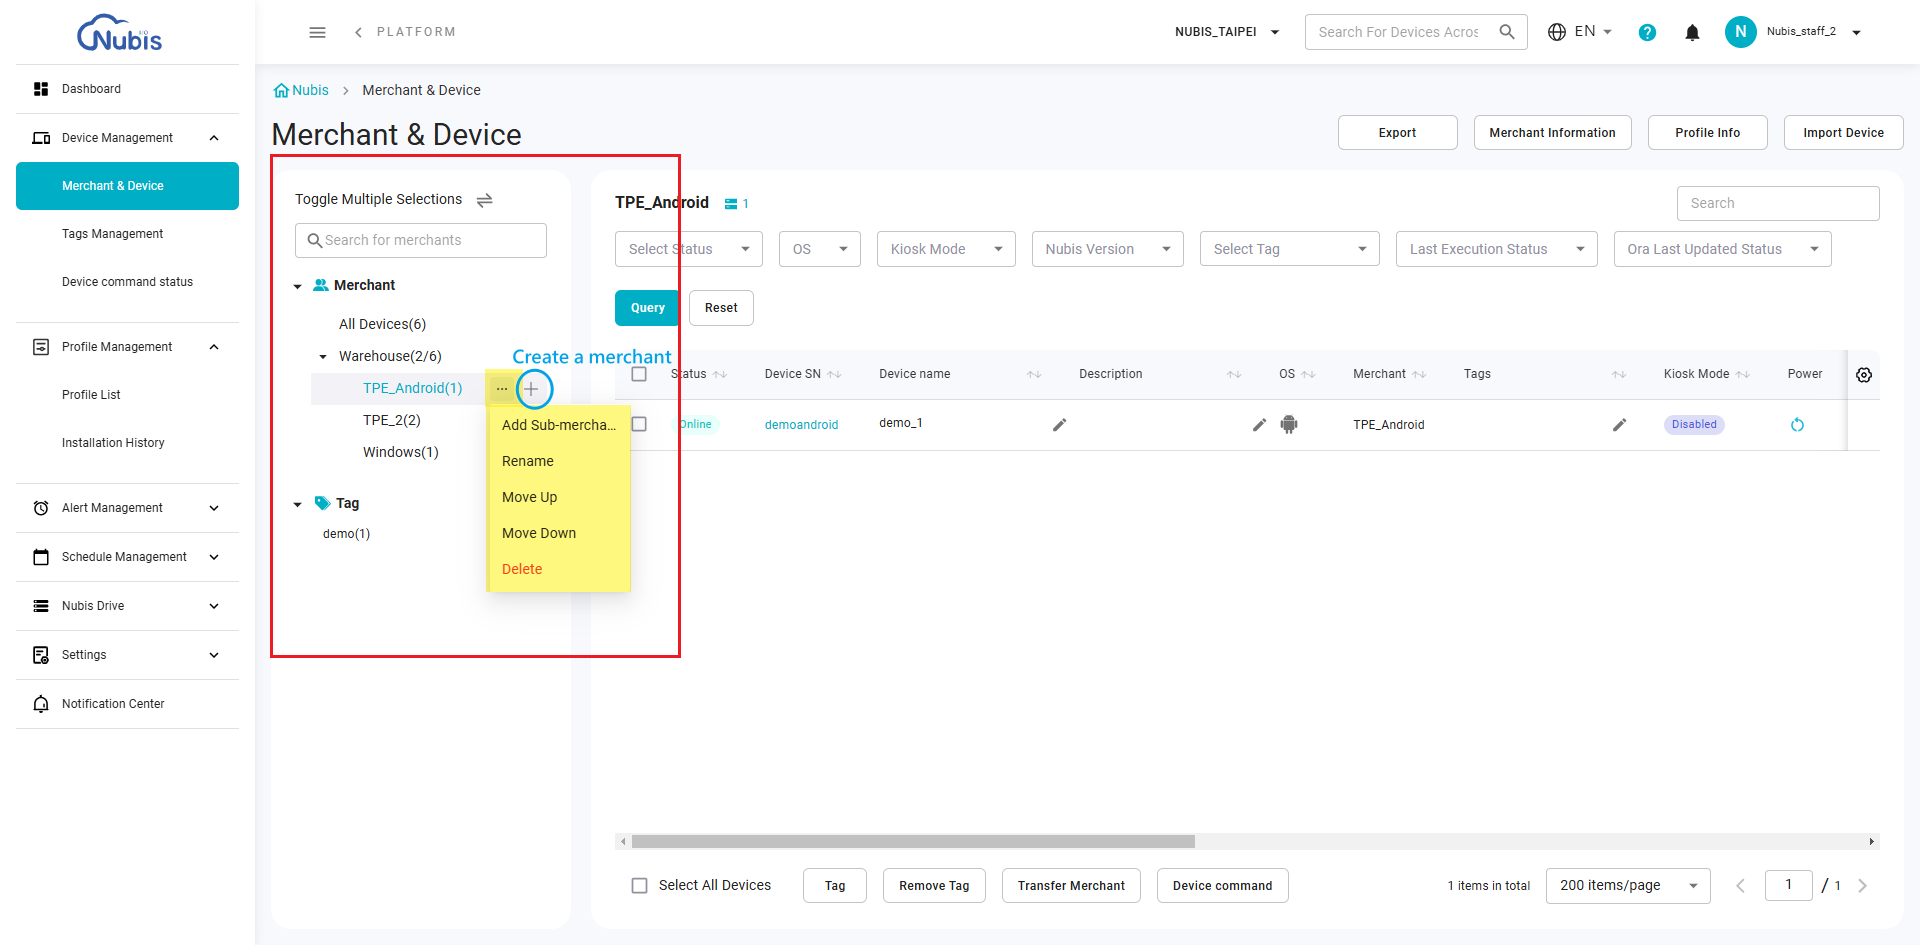Go to previous page arrow
The height and width of the screenshot is (945, 1920).
tap(1740, 886)
